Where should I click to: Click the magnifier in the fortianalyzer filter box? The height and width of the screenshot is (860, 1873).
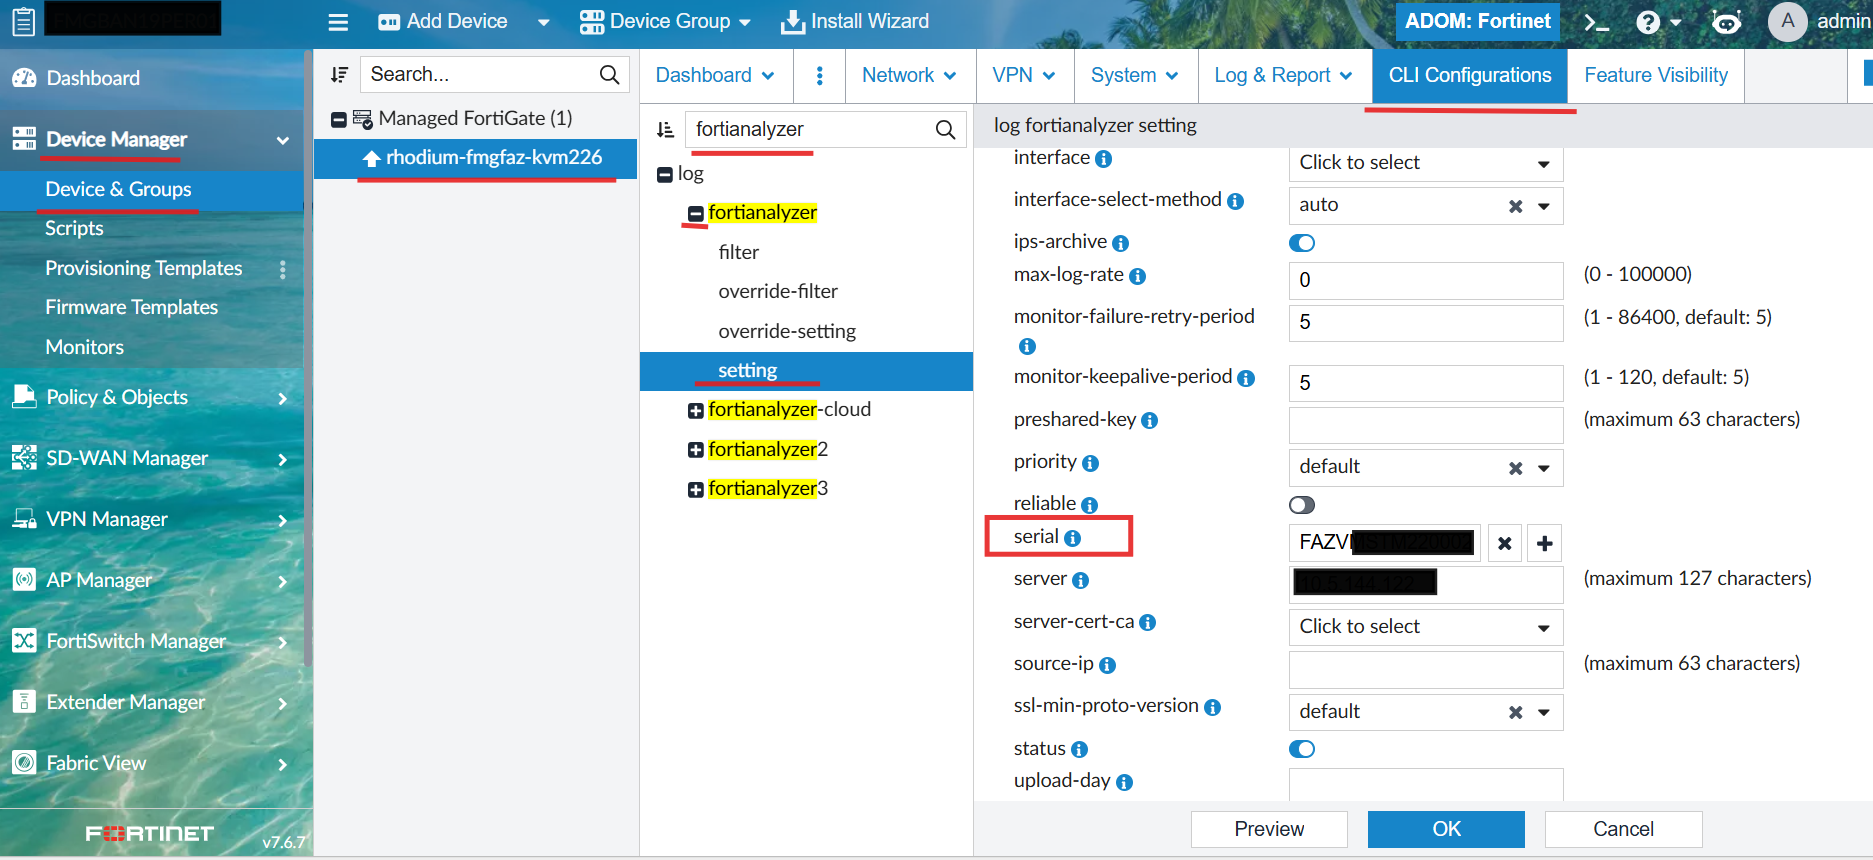click(945, 129)
